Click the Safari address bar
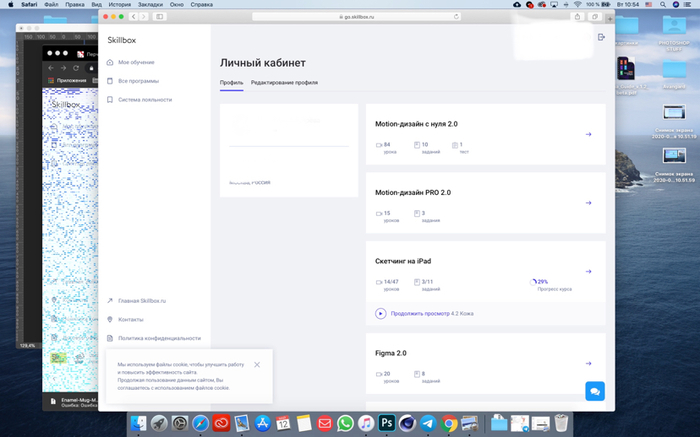The image size is (700, 437). tap(356, 17)
